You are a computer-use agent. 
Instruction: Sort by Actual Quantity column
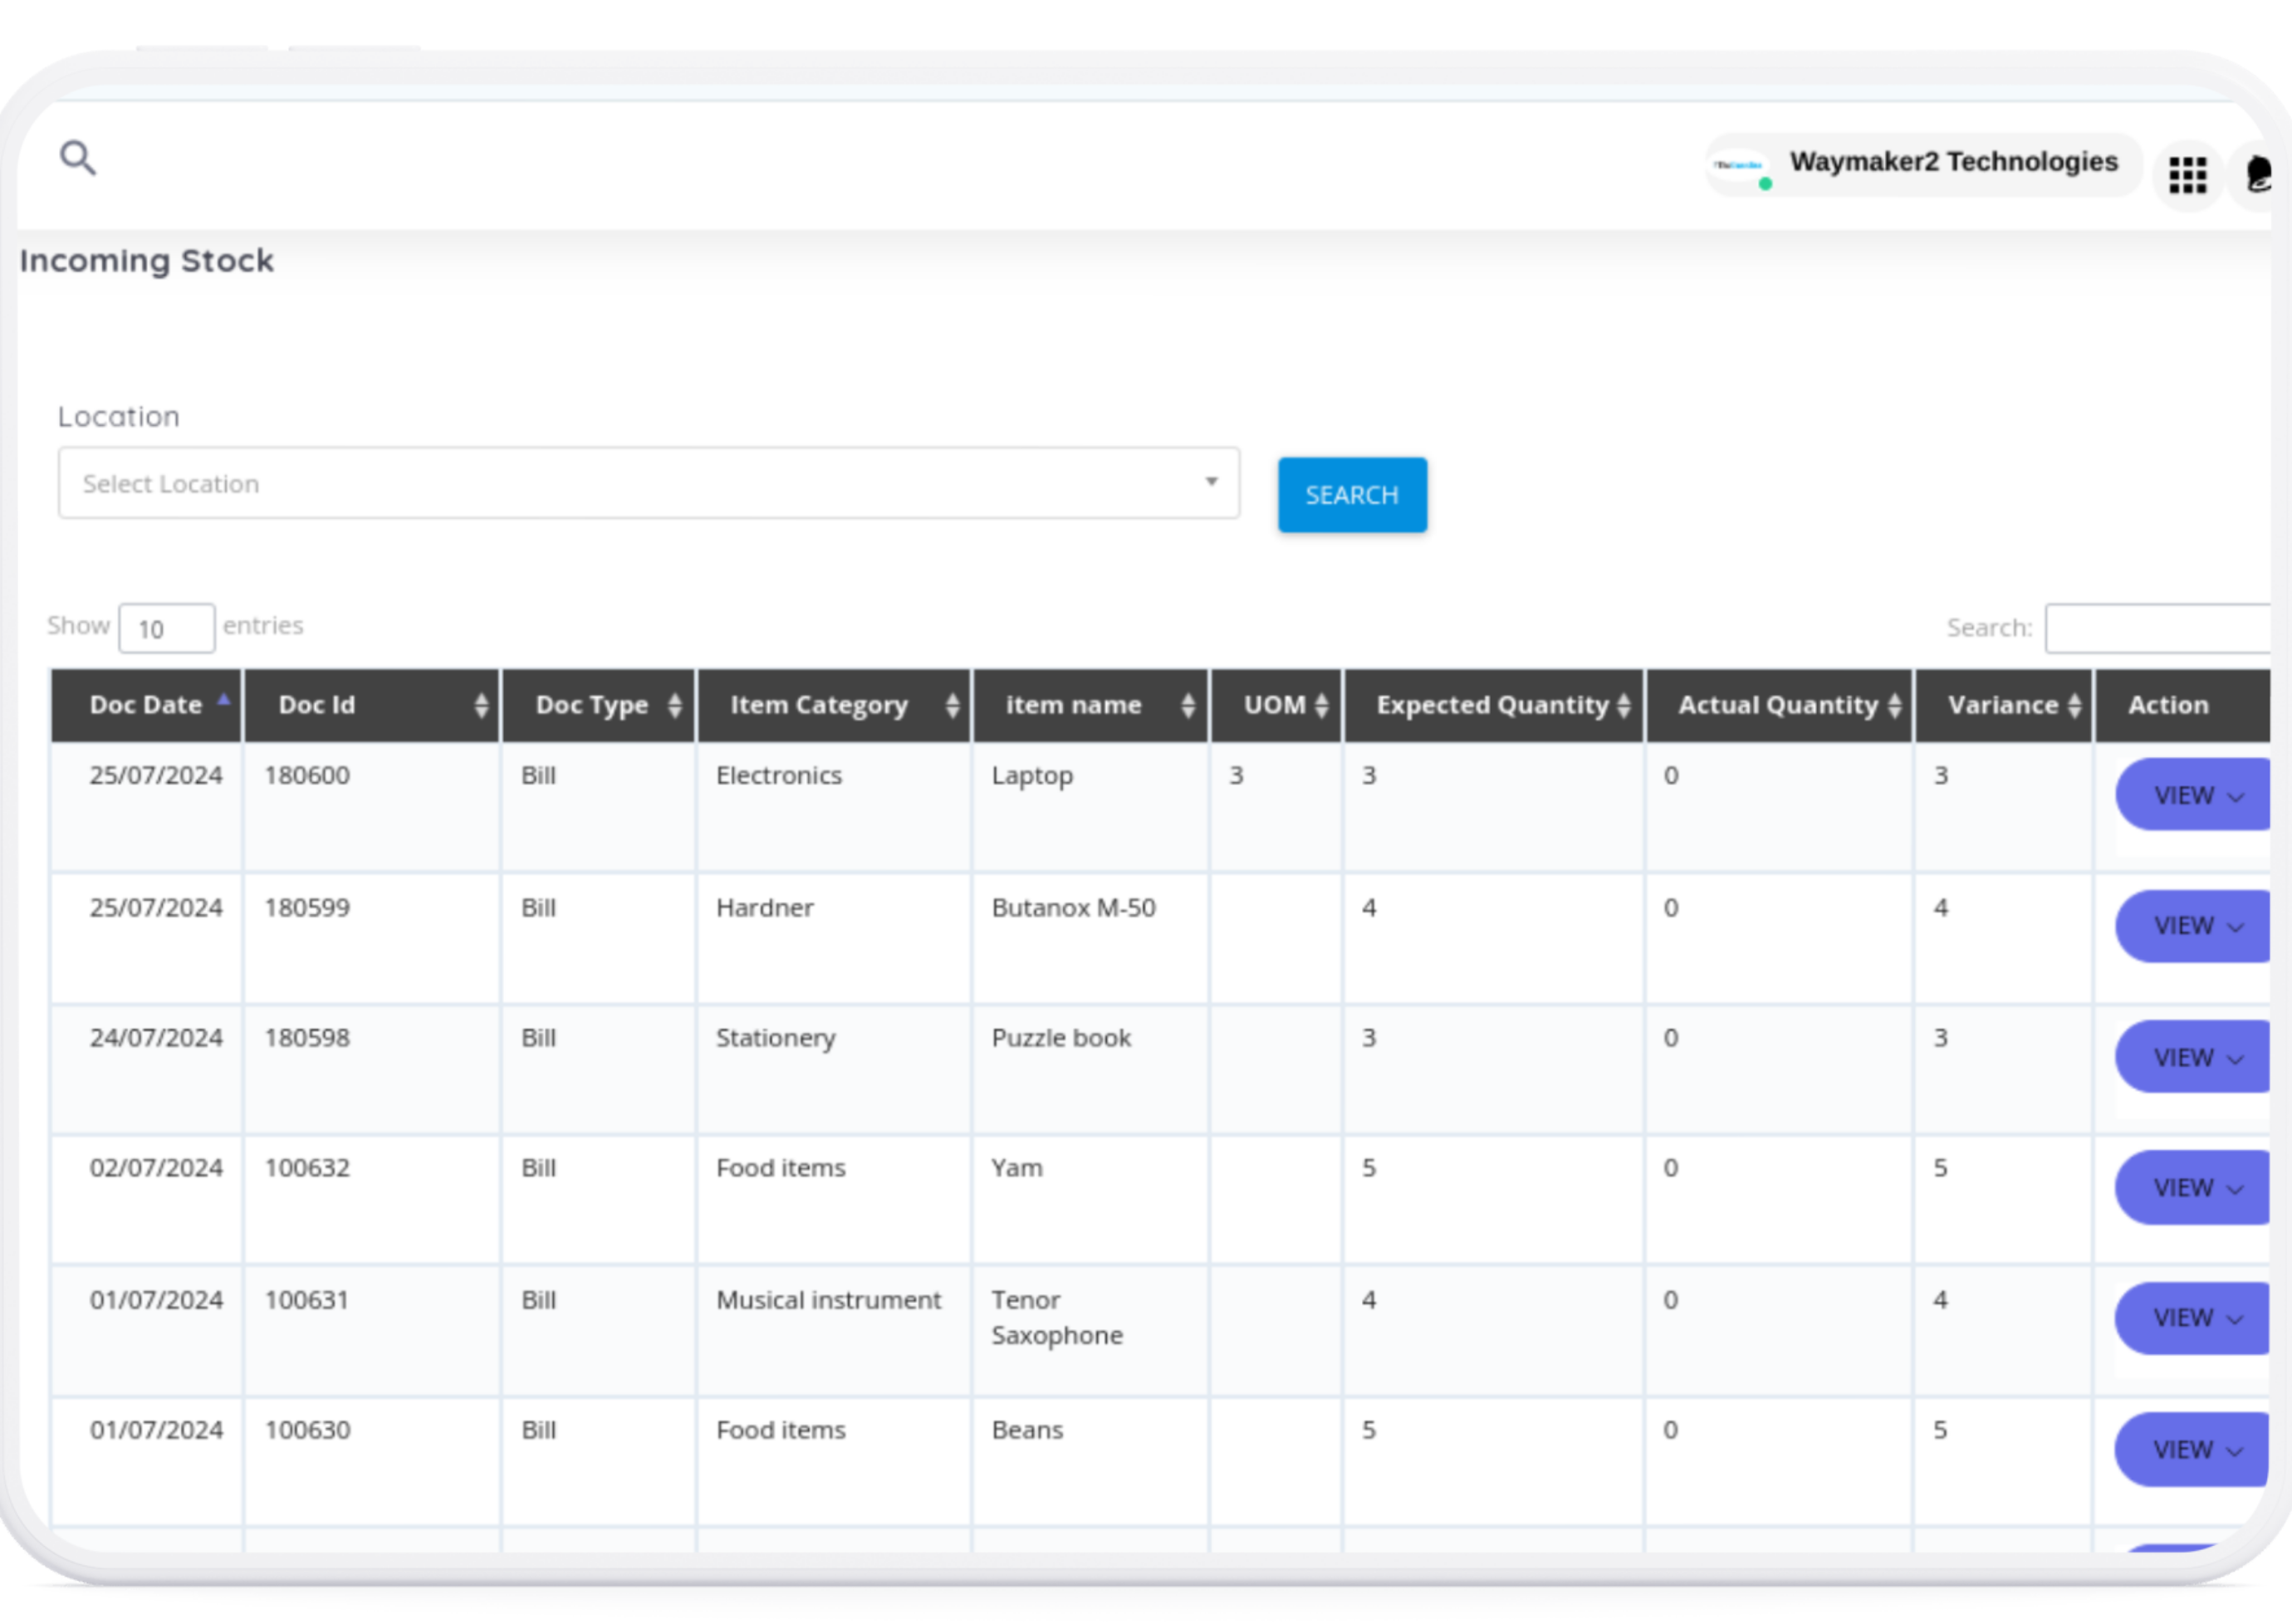(x=1778, y=705)
